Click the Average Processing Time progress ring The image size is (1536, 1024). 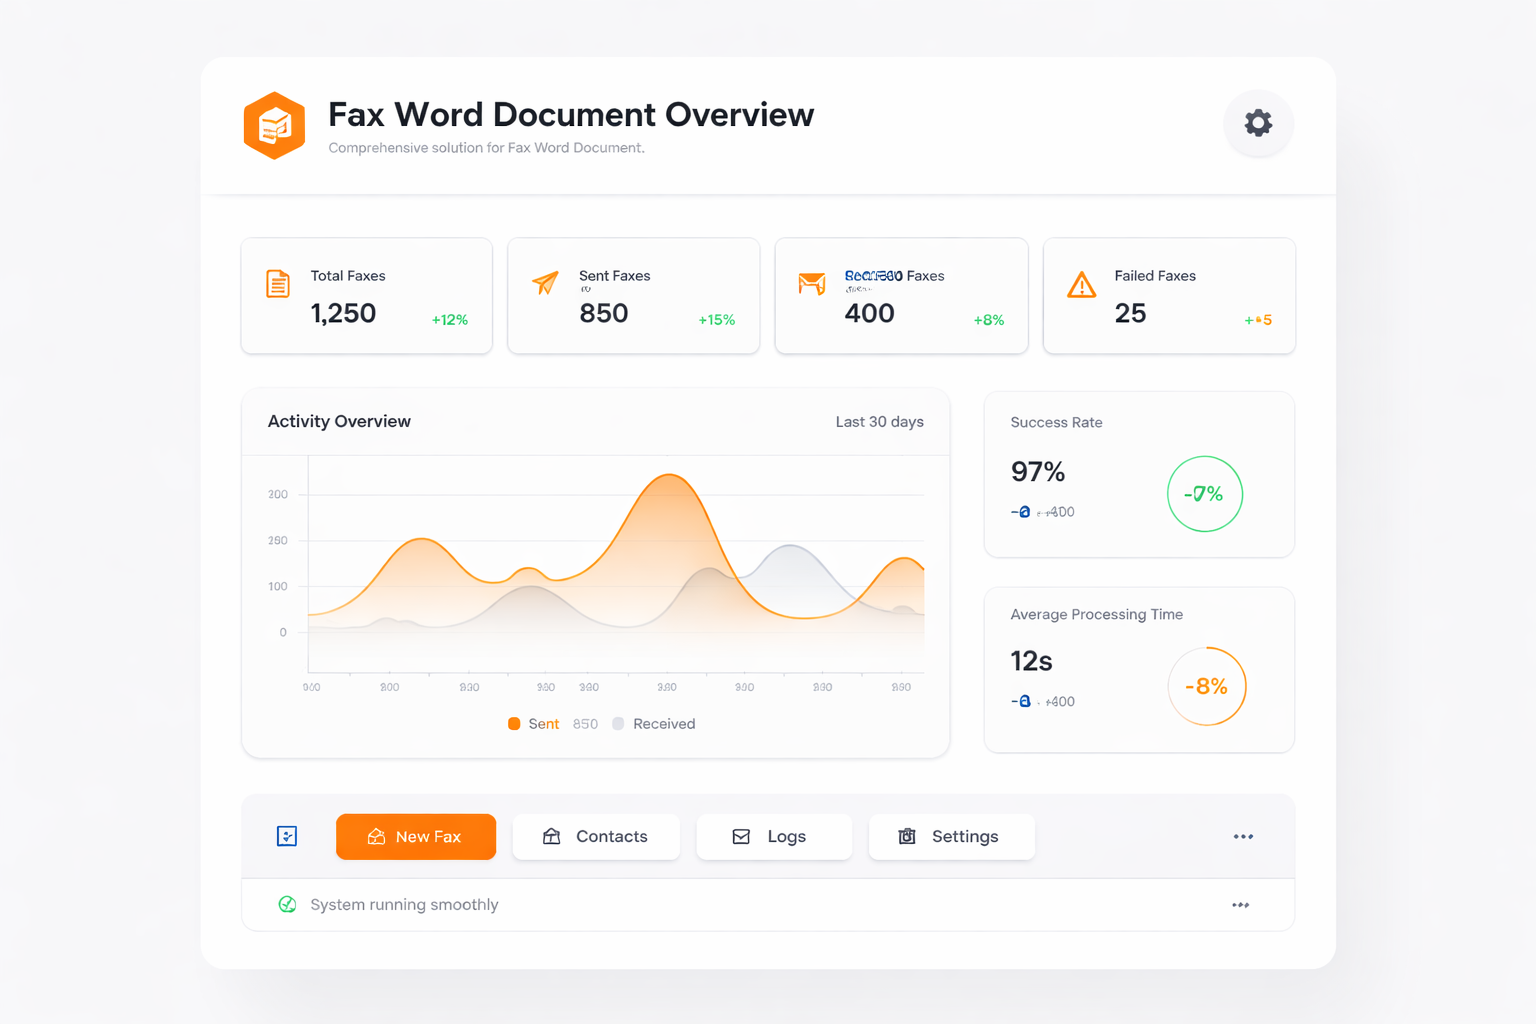[1206, 686]
